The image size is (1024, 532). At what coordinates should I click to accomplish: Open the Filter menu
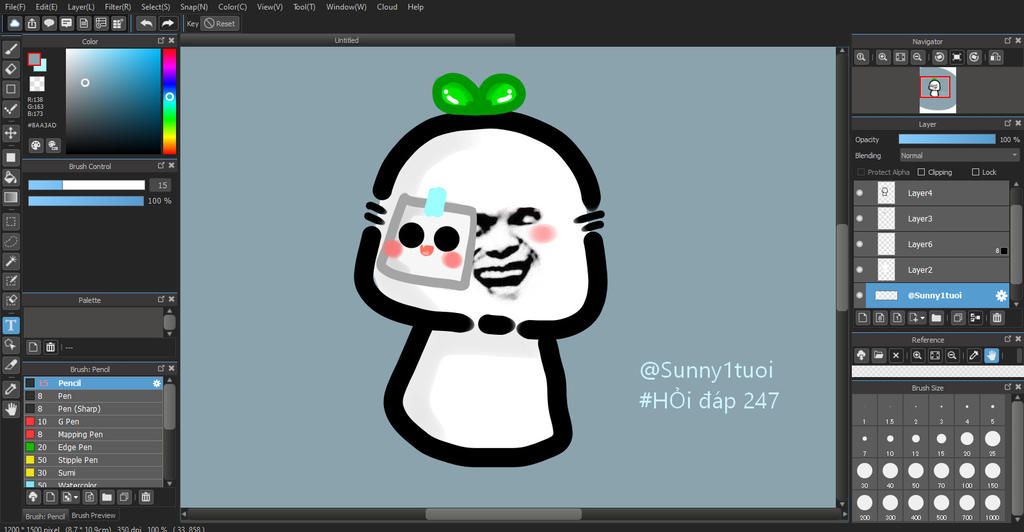(118, 7)
